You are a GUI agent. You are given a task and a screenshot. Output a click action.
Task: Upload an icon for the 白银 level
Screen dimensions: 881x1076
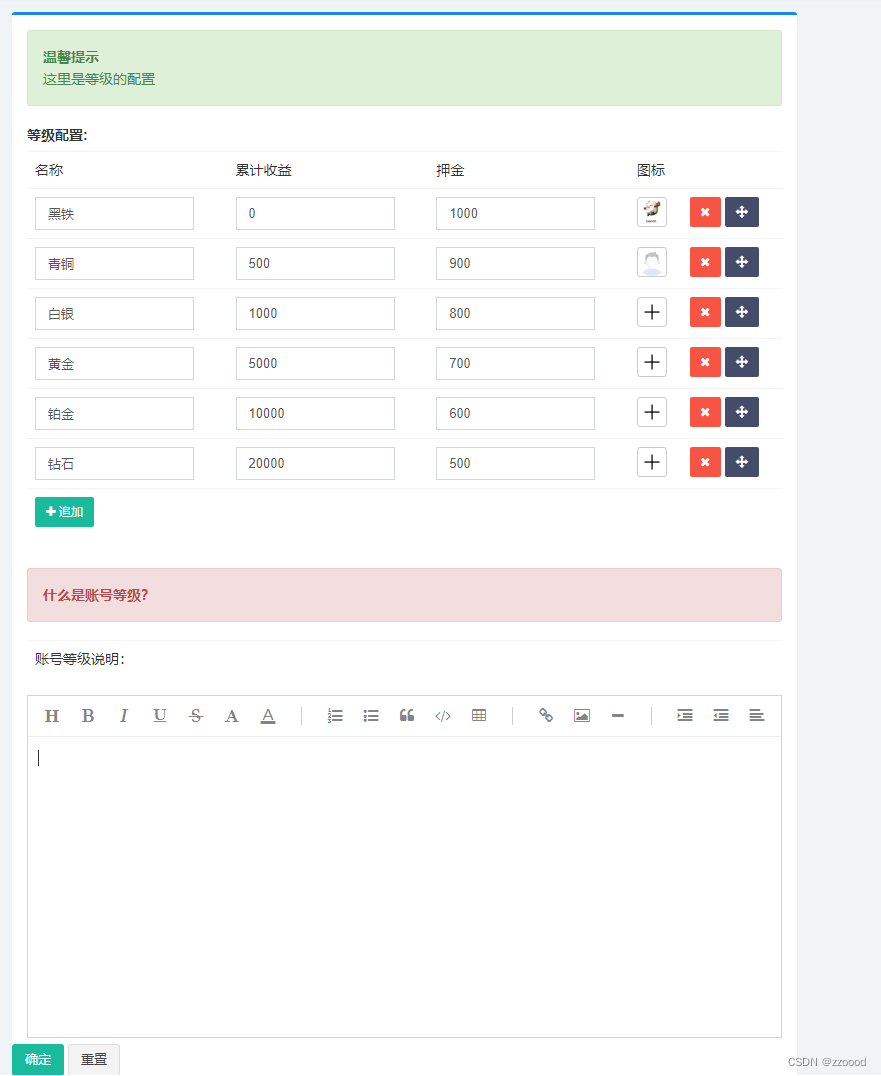652,312
